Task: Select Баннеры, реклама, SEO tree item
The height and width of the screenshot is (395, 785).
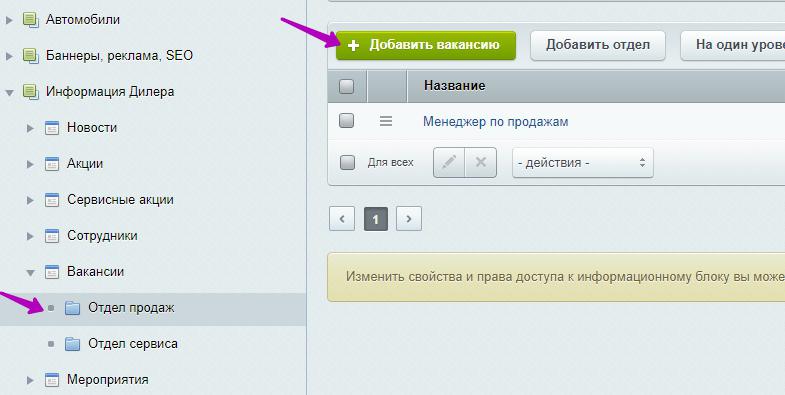Action: 119,56
